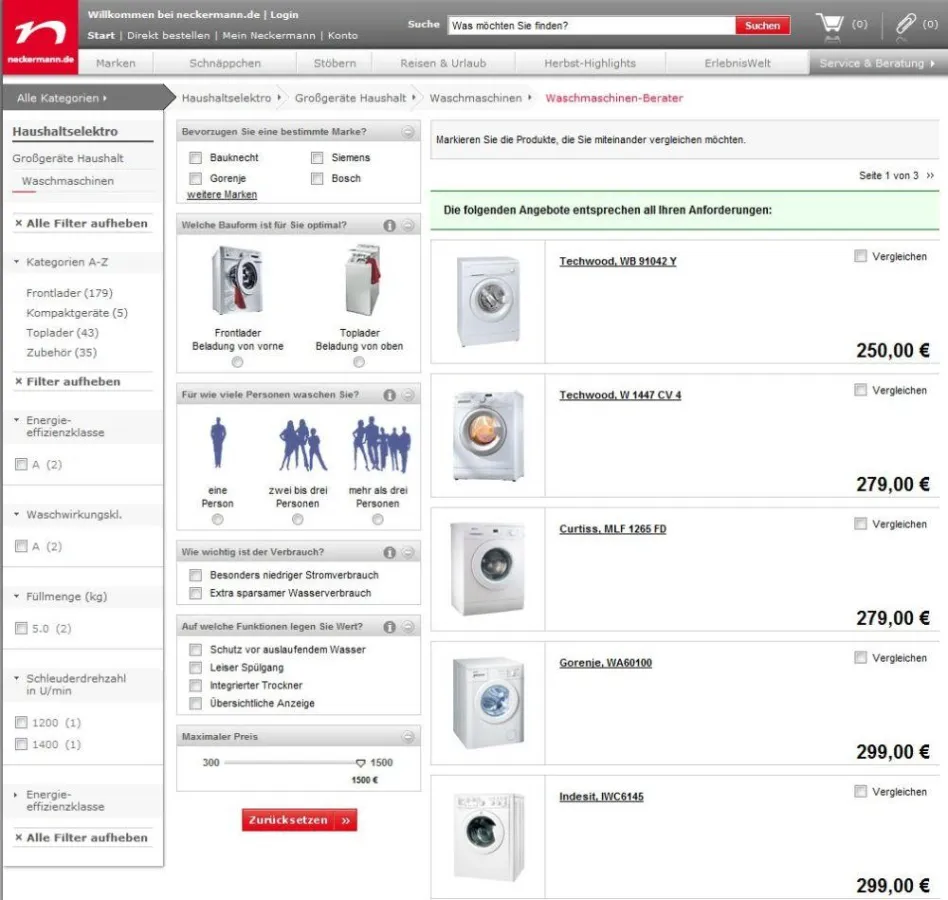Check the Bauknecht brand checkbox

coord(196,158)
